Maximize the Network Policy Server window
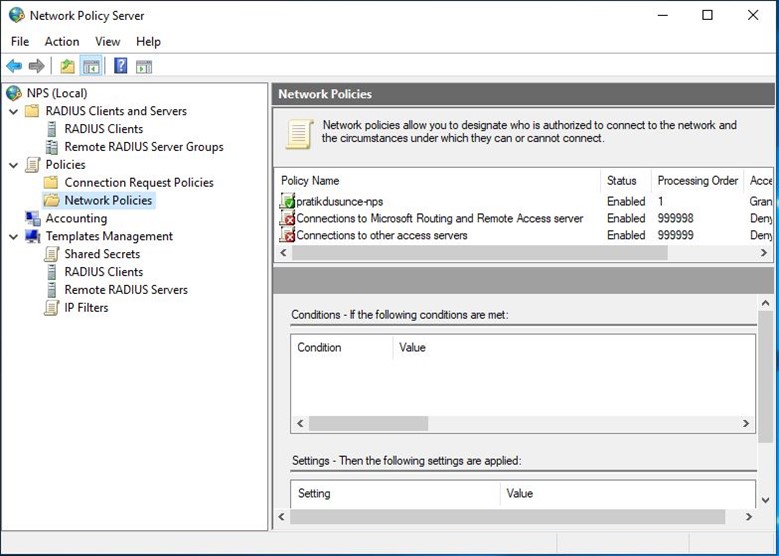This screenshot has height=556, width=779. point(707,15)
